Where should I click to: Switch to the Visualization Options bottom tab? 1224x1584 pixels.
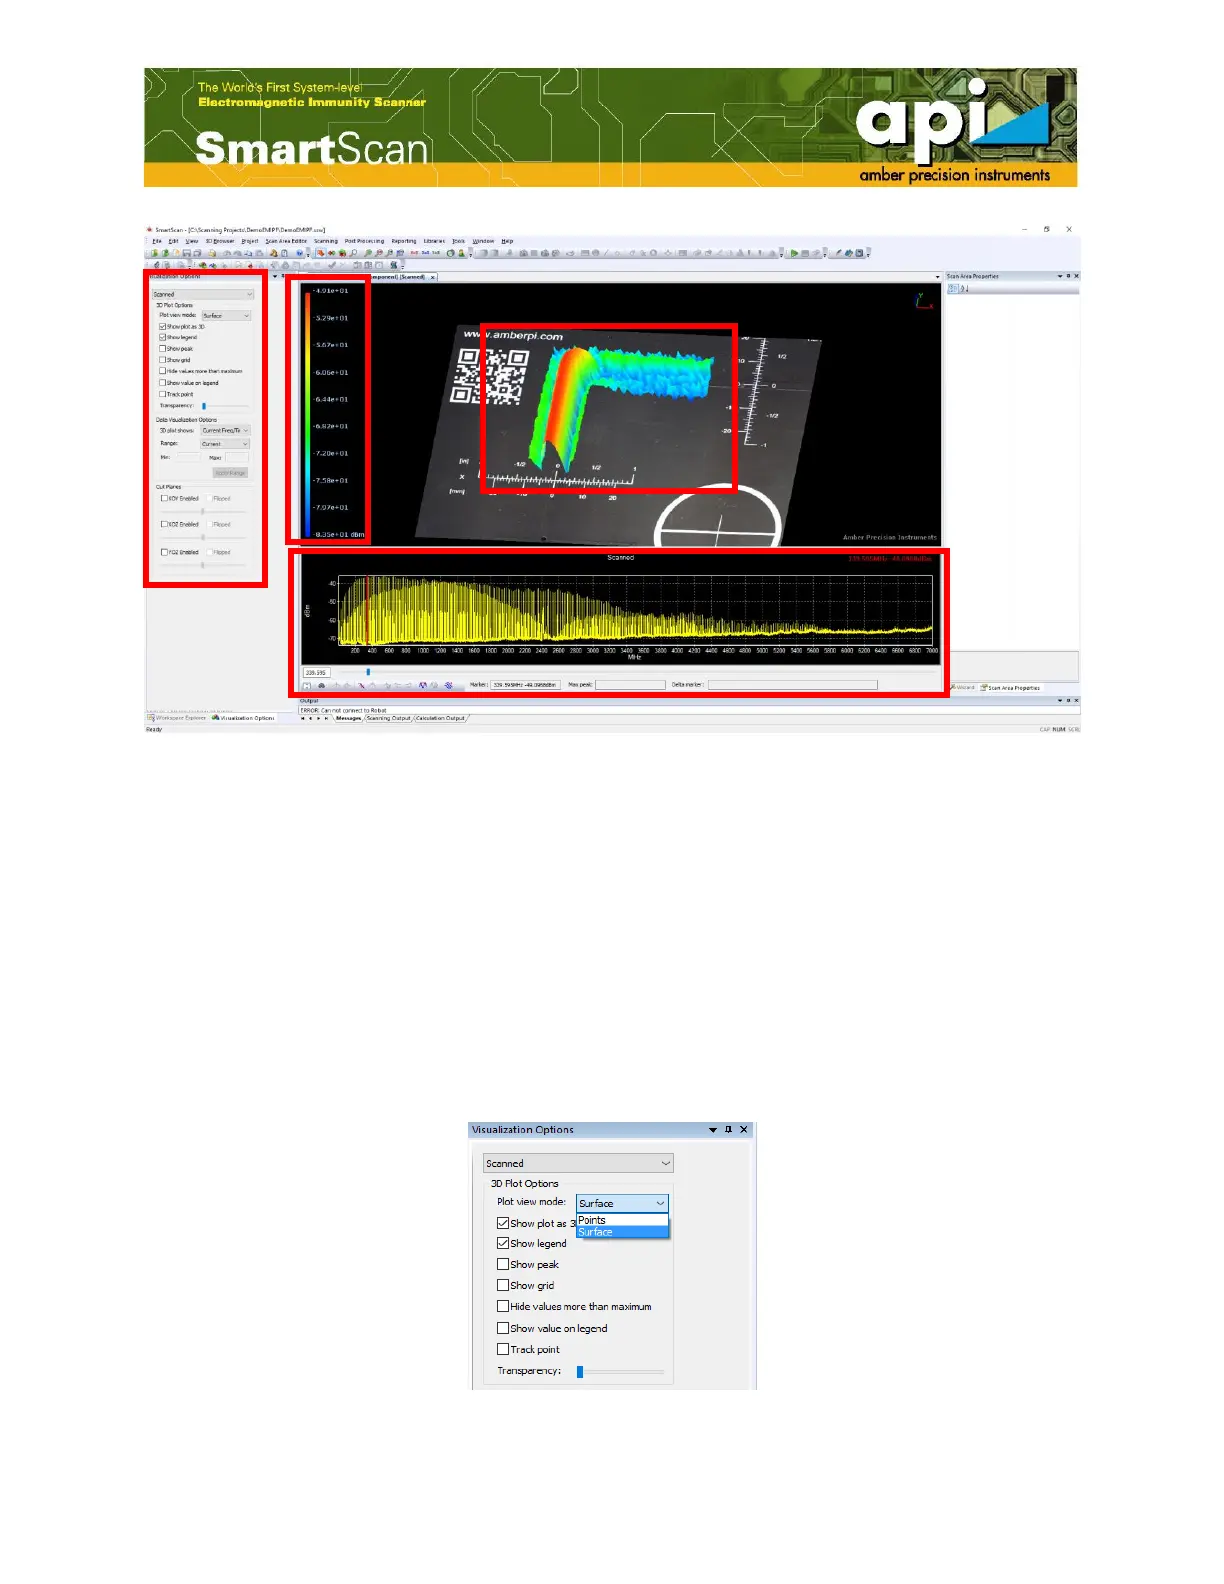(242, 718)
